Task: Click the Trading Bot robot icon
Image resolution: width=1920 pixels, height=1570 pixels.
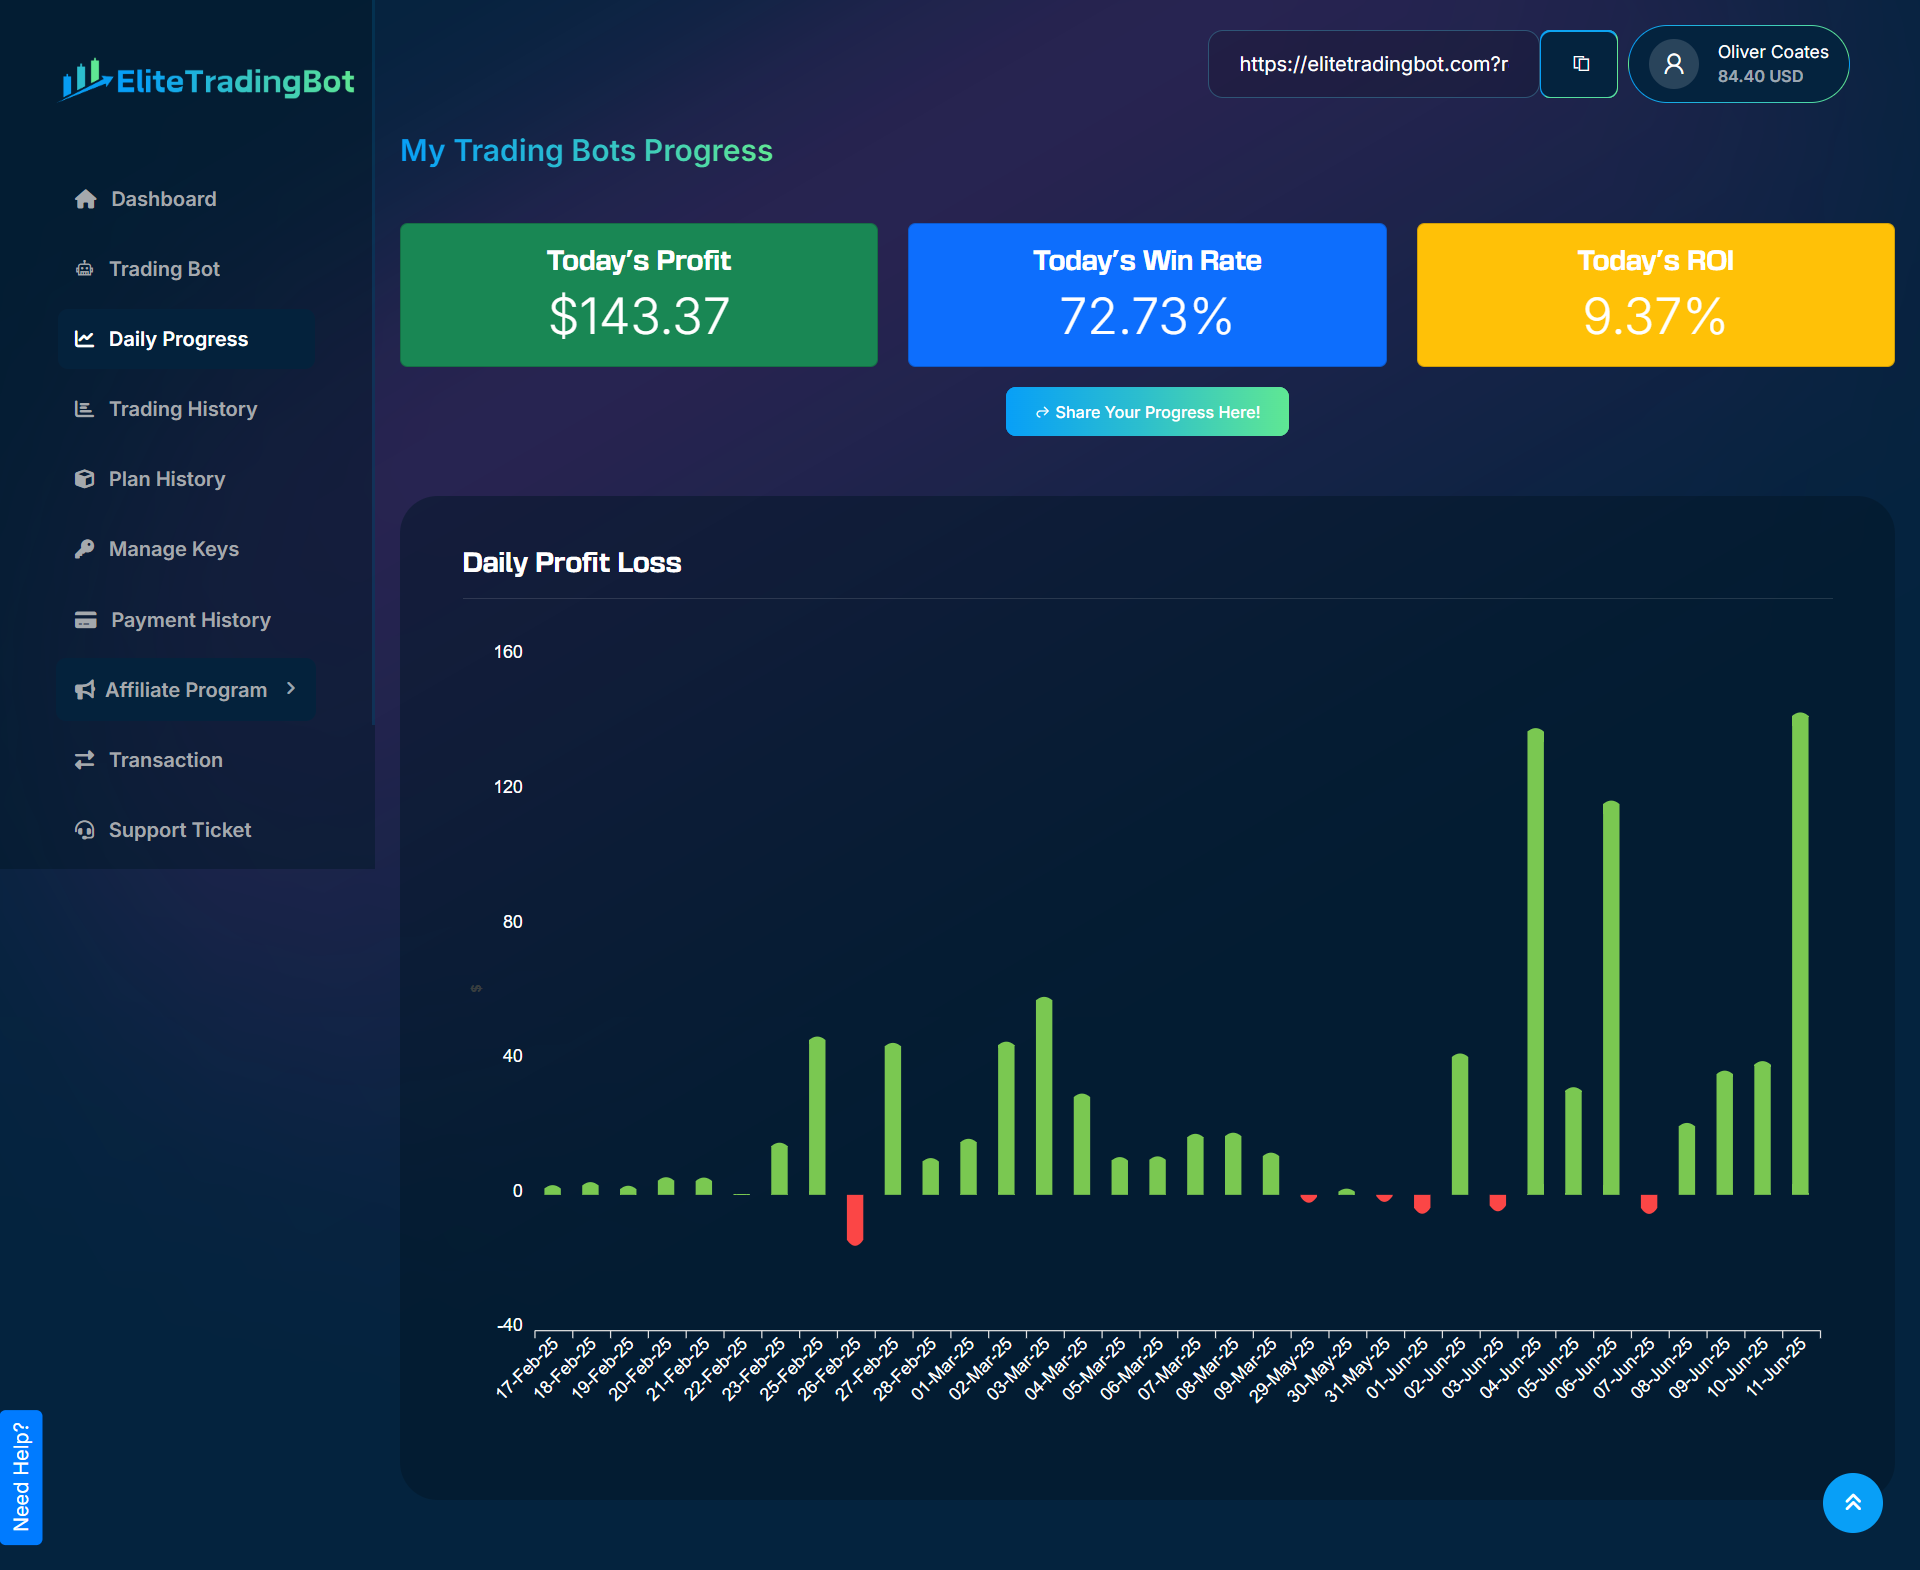Action: (85, 269)
